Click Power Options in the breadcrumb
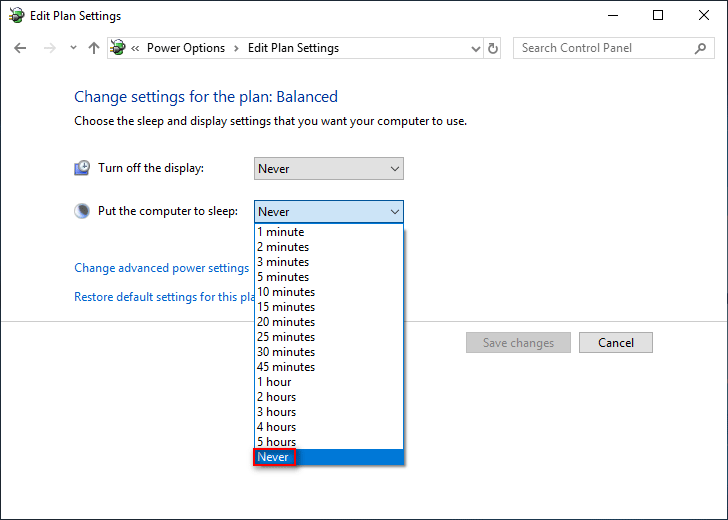Image resolution: width=728 pixels, height=520 pixels. click(x=186, y=48)
